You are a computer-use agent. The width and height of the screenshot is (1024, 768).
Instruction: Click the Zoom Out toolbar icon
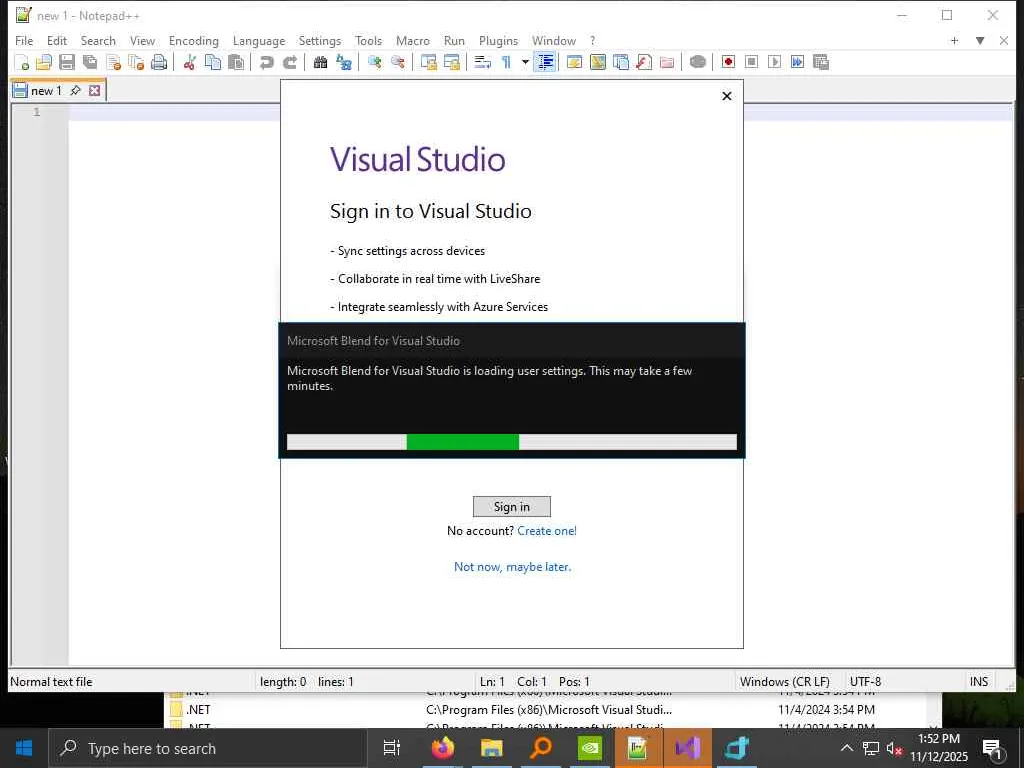point(397,62)
